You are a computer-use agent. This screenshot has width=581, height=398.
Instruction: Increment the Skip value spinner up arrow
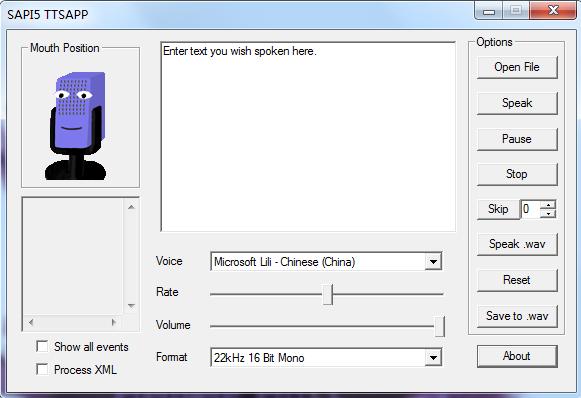548,205
